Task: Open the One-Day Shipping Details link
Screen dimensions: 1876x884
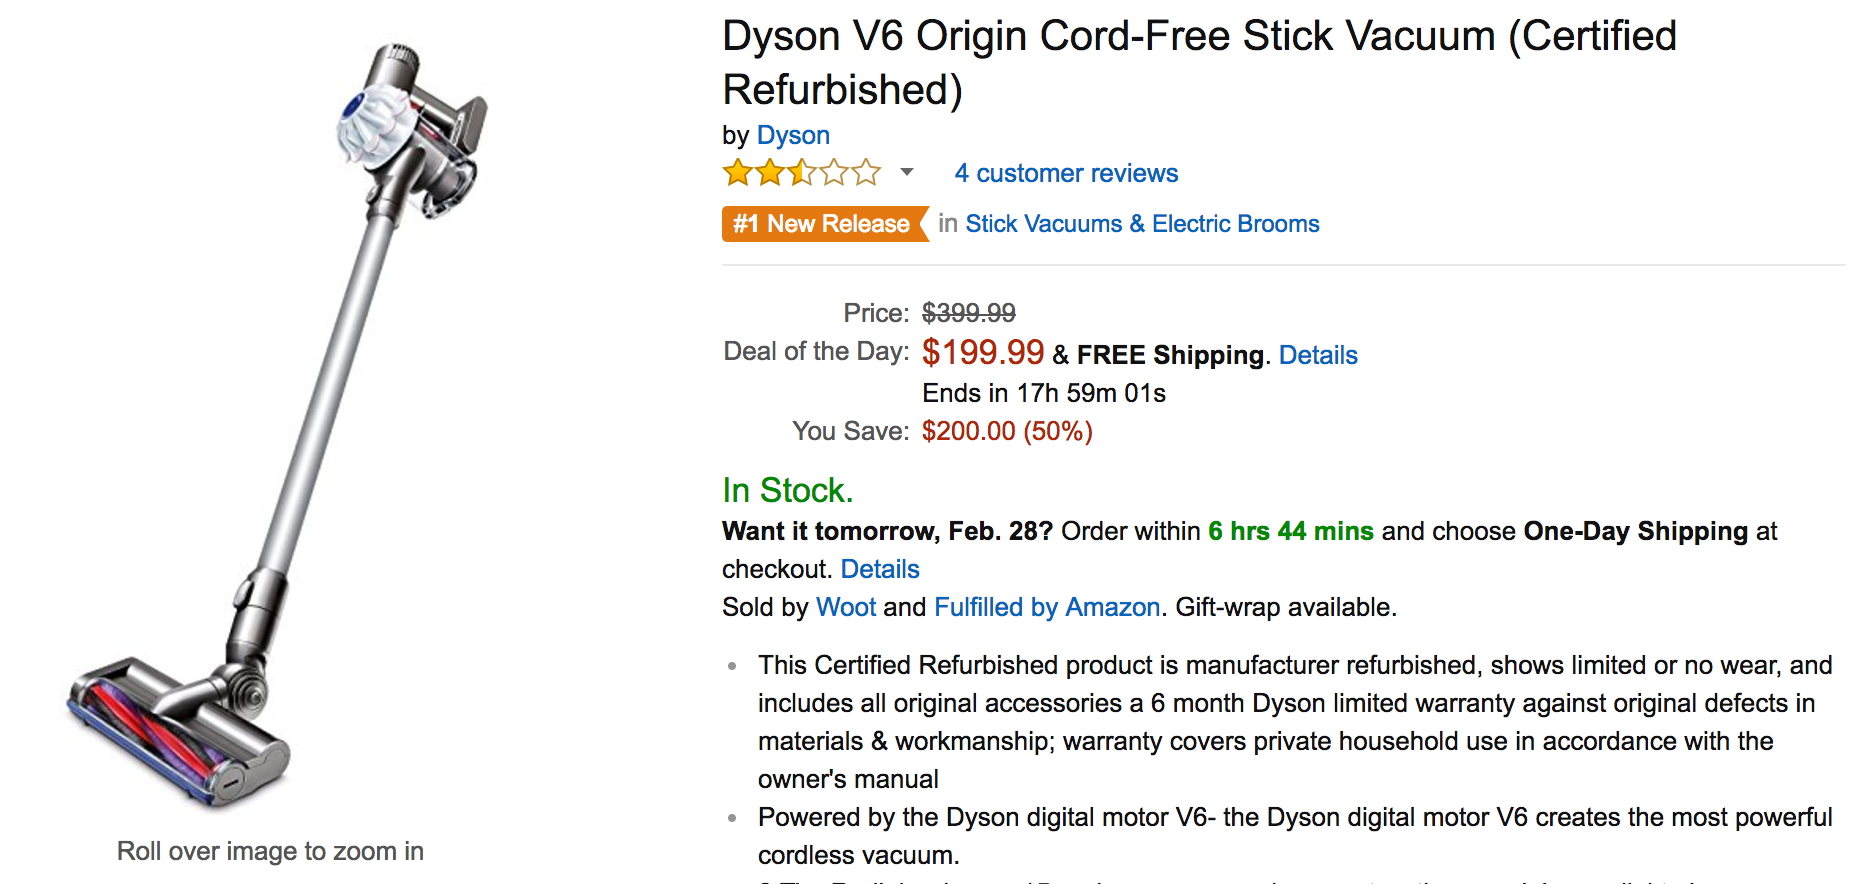Action: point(879,568)
